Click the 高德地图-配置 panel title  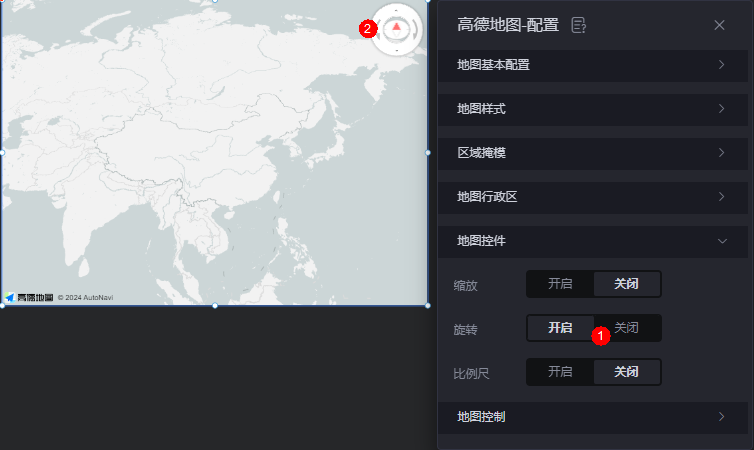click(x=508, y=25)
